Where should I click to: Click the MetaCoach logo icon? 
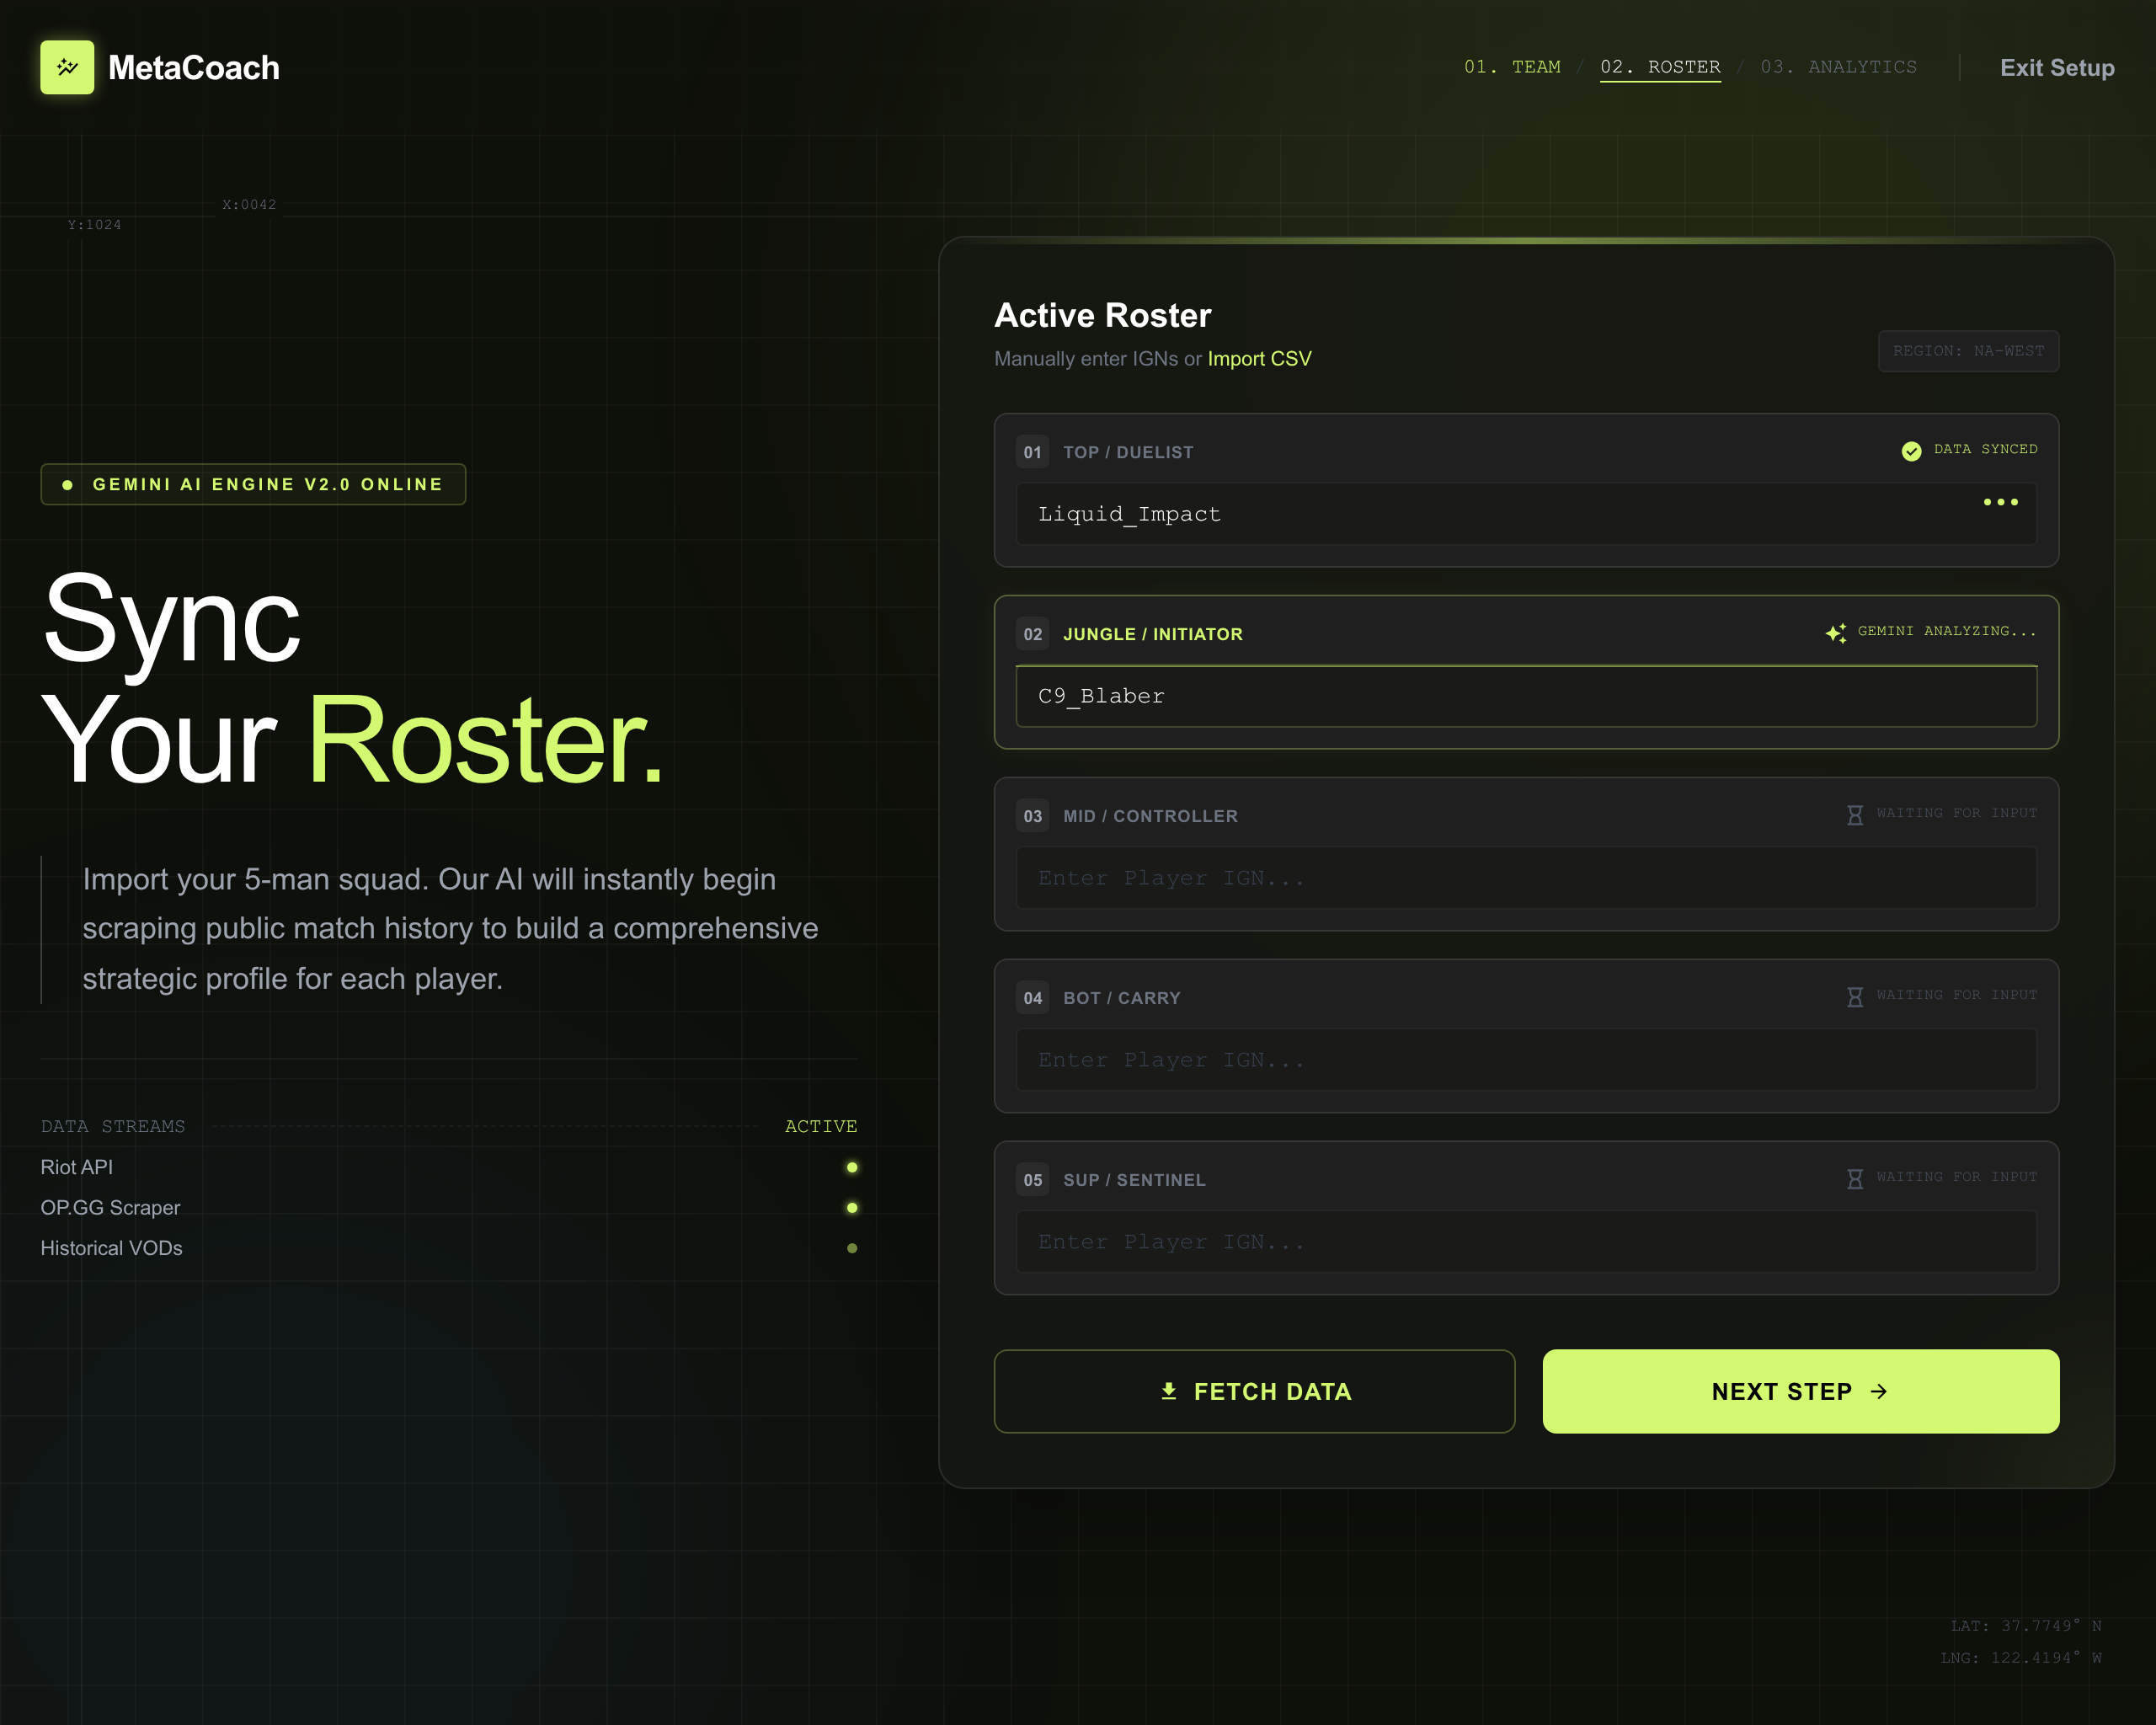tap(67, 67)
